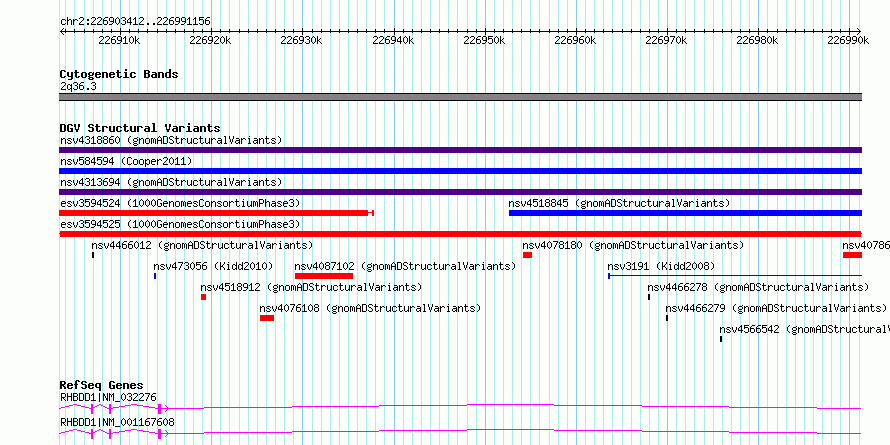This screenshot has height=445, width=890.
Task: Open the nsv4087102 variant label
Action: 405,266
